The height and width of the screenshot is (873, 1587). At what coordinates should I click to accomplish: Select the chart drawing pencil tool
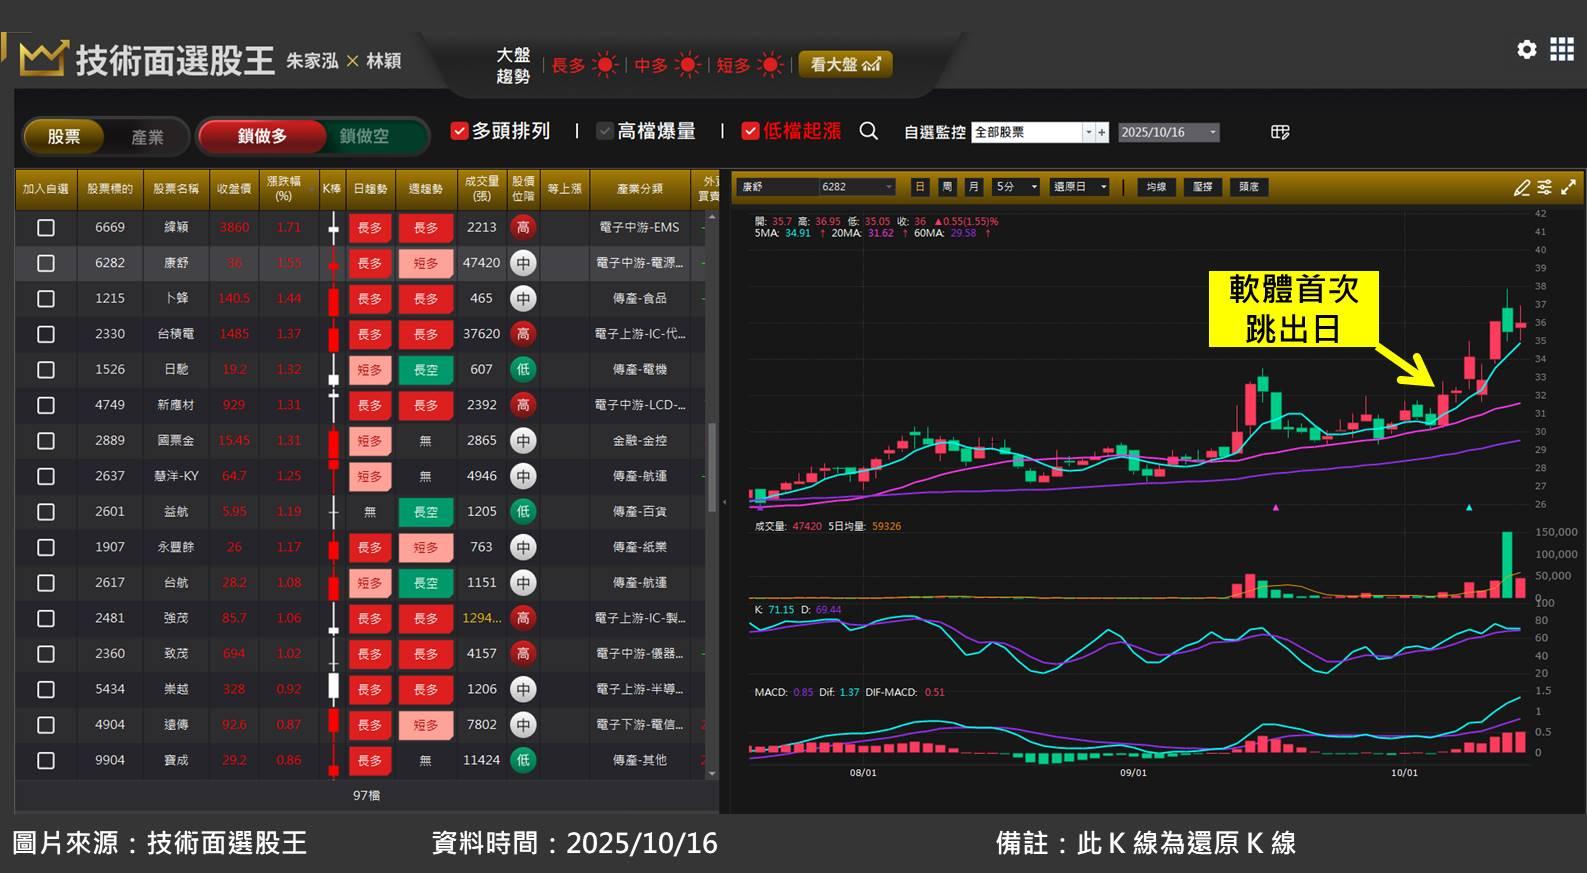coord(1521,187)
